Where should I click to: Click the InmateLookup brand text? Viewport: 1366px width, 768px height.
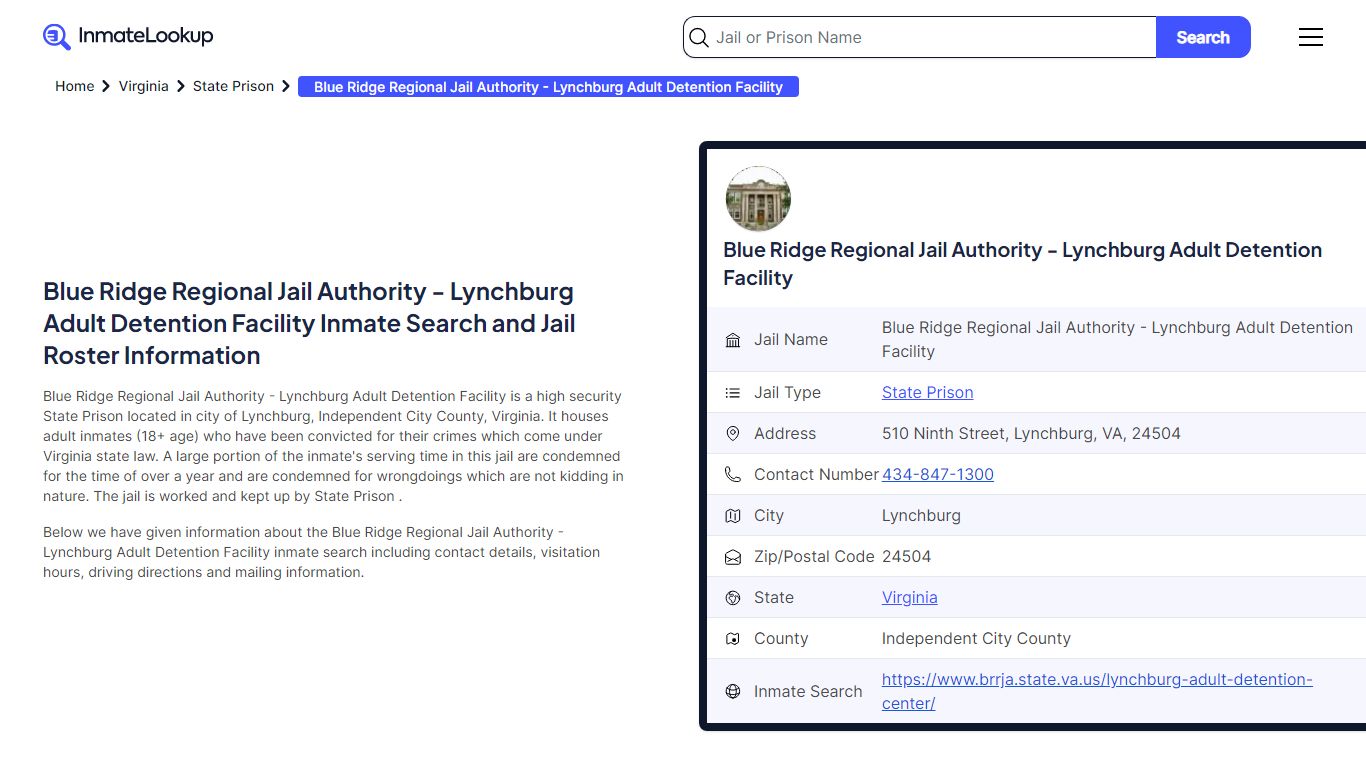[146, 36]
